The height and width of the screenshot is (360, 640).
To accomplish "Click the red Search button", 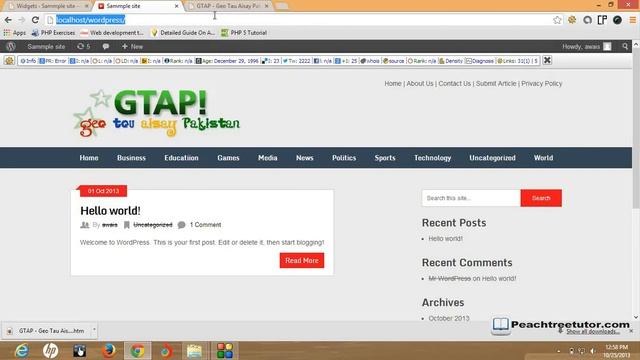I will [x=541, y=198].
